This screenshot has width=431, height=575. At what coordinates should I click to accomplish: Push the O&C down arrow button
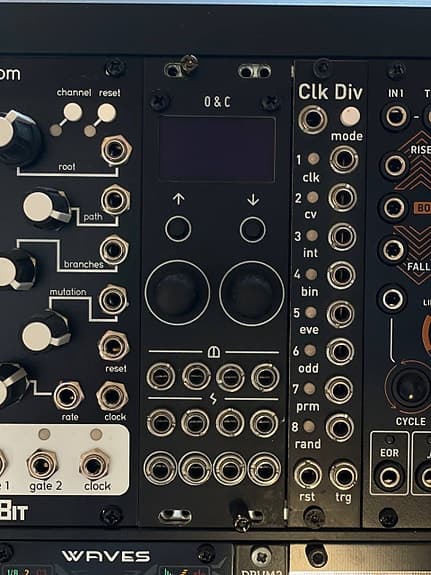(252, 230)
